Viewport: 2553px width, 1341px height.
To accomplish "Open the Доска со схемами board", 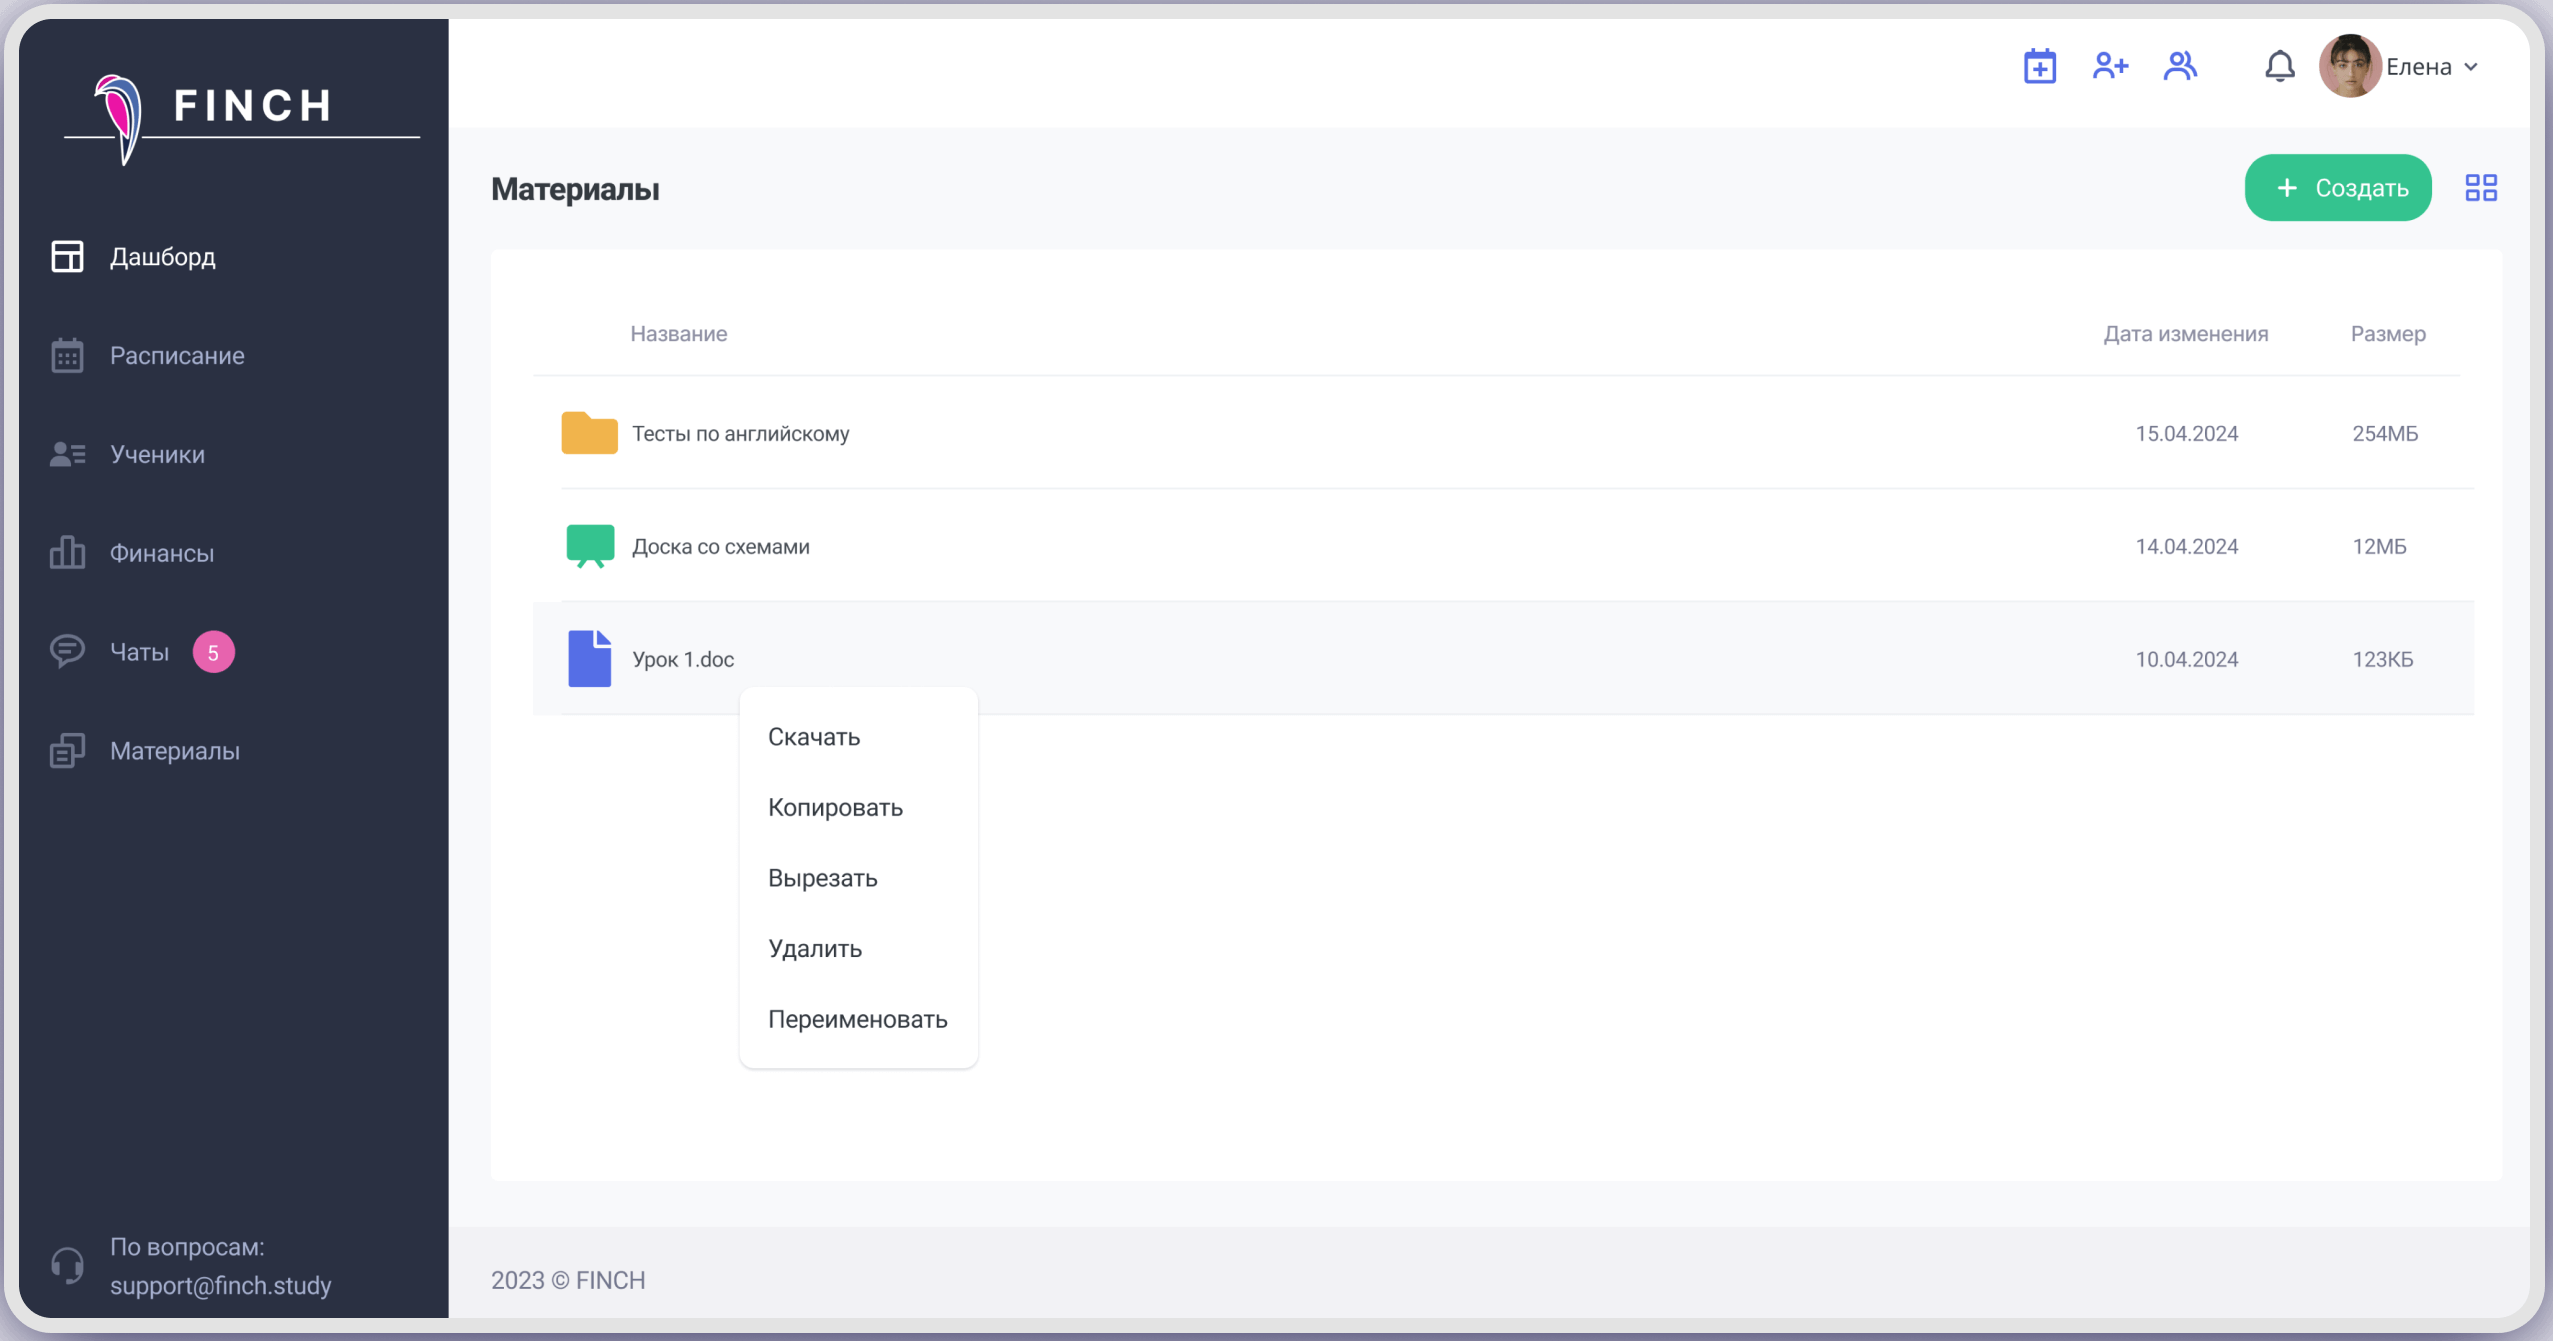I will 720,547.
